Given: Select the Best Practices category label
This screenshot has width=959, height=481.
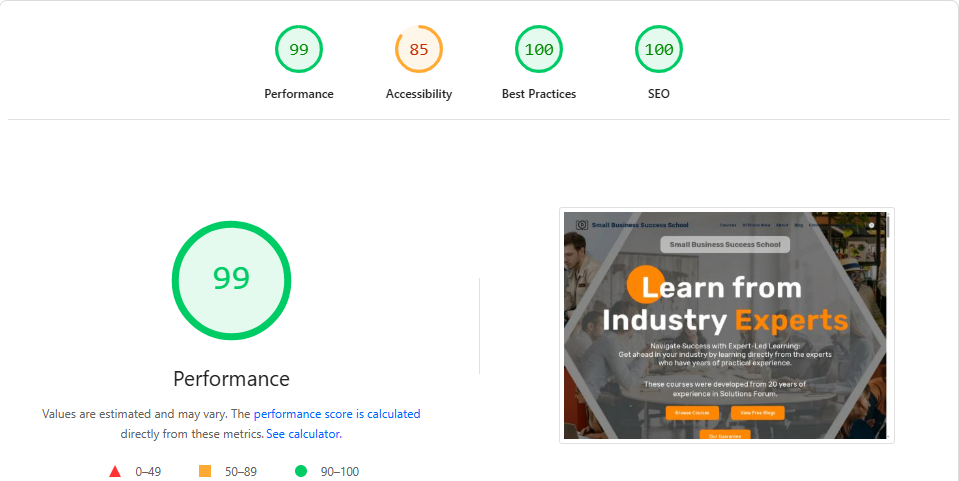Looking at the screenshot, I should (x=539, y=94).
